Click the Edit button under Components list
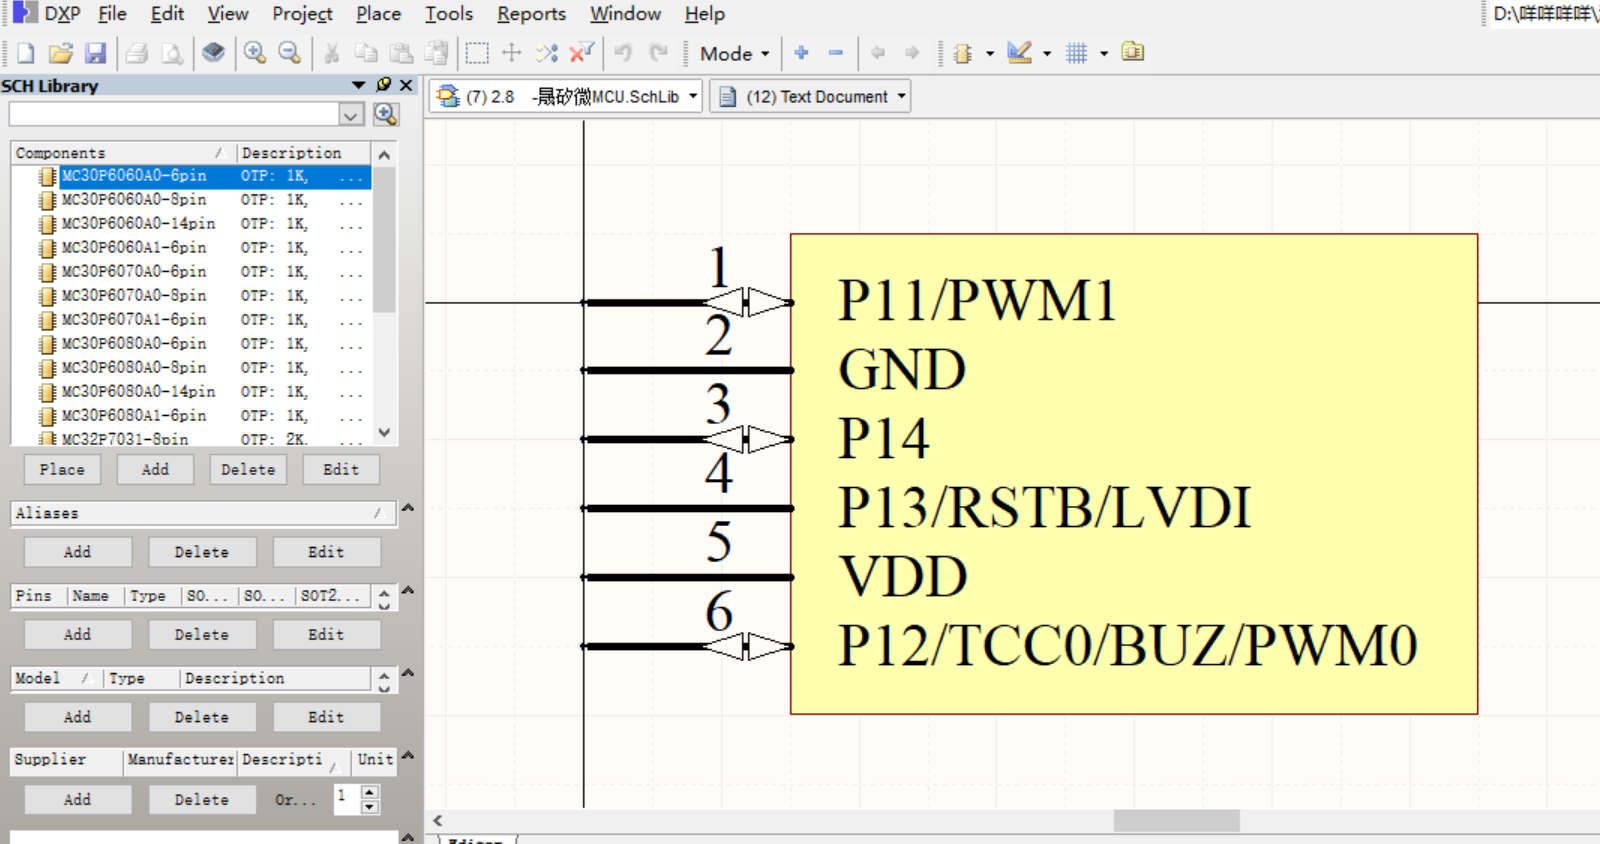 pos(341,469)
